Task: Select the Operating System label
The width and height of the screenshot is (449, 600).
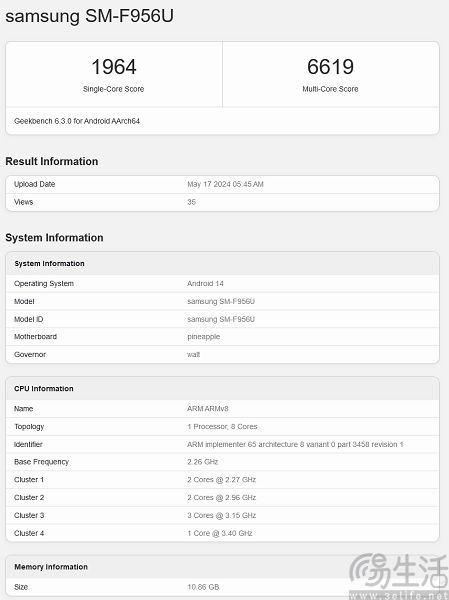Action: point(44,284)
